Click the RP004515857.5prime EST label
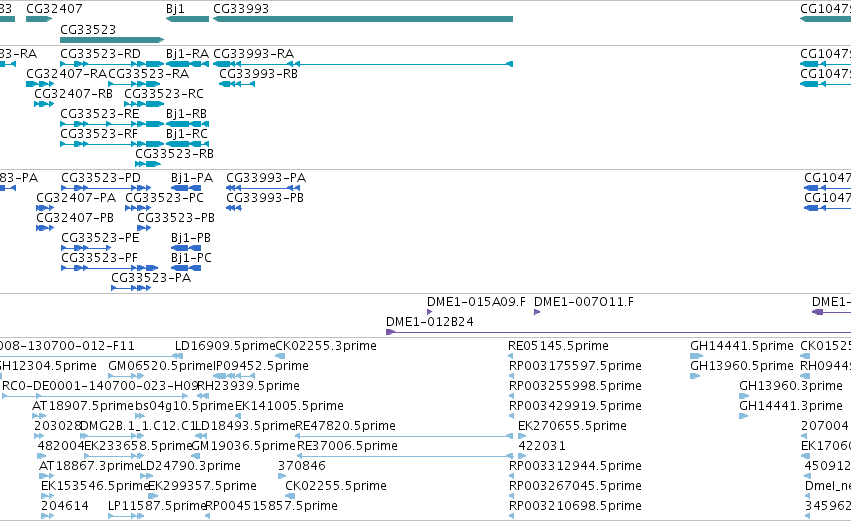The image size is (851, 521). click(271, 506)
